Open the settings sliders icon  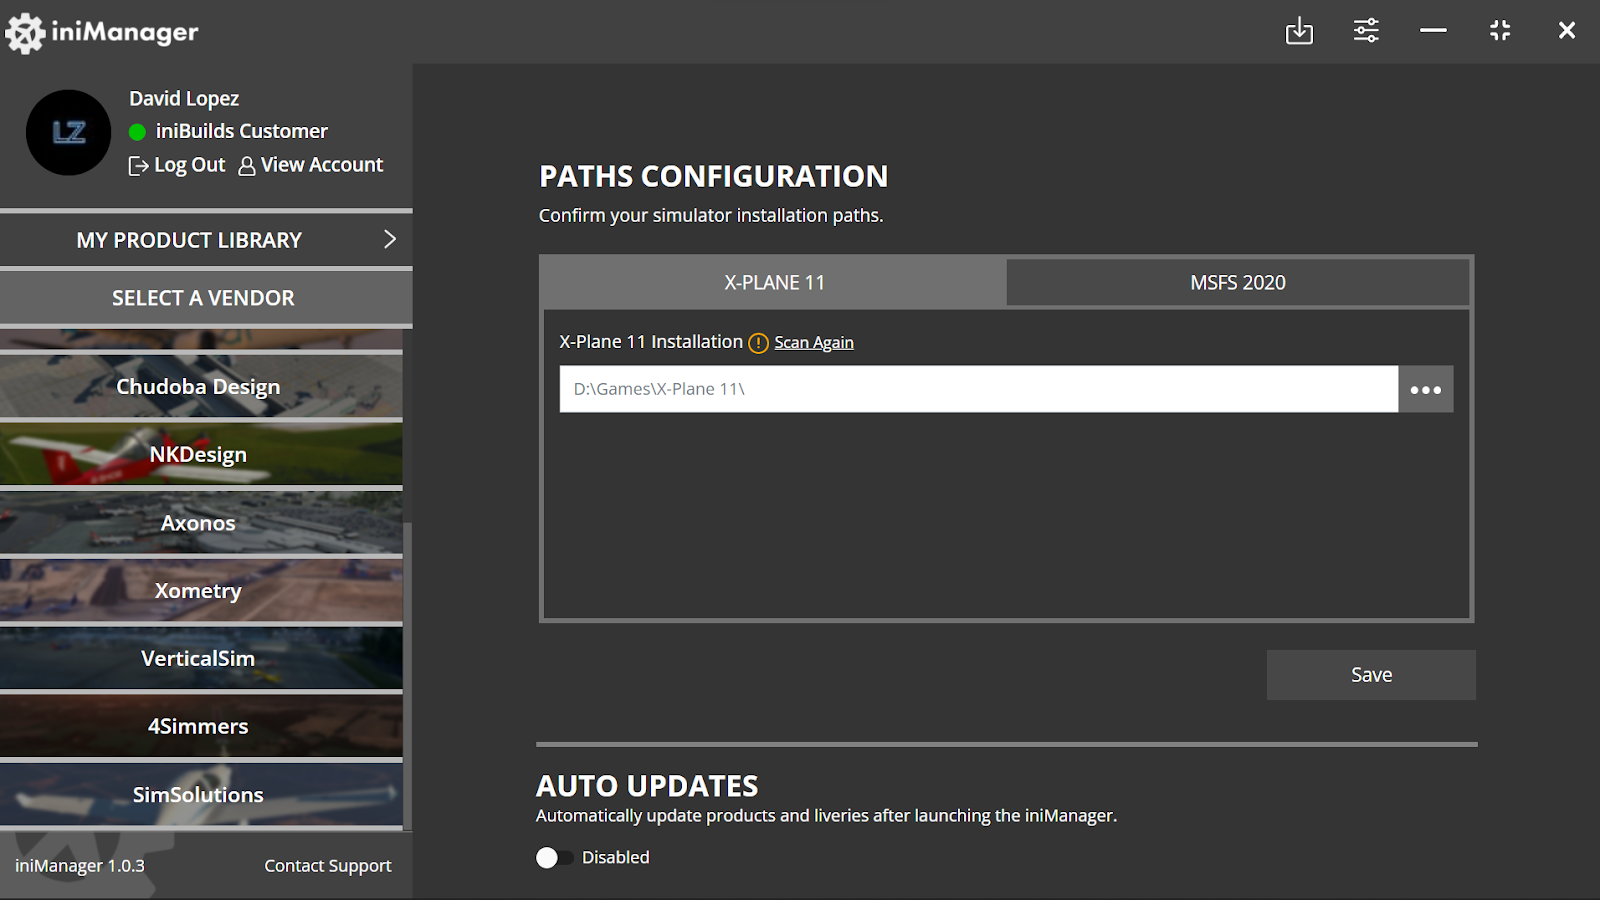tap(1366, 31)
